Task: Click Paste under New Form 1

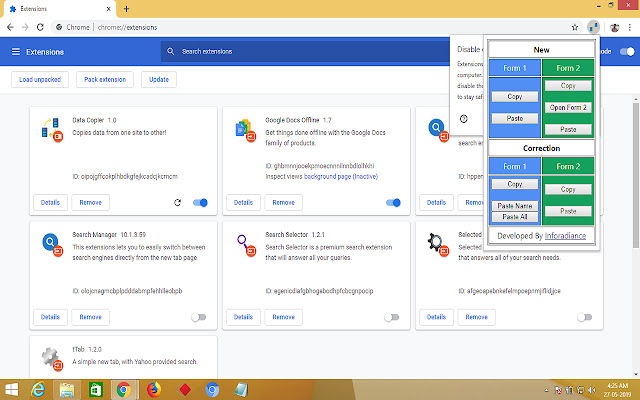Action: click(x=515, y=118)
